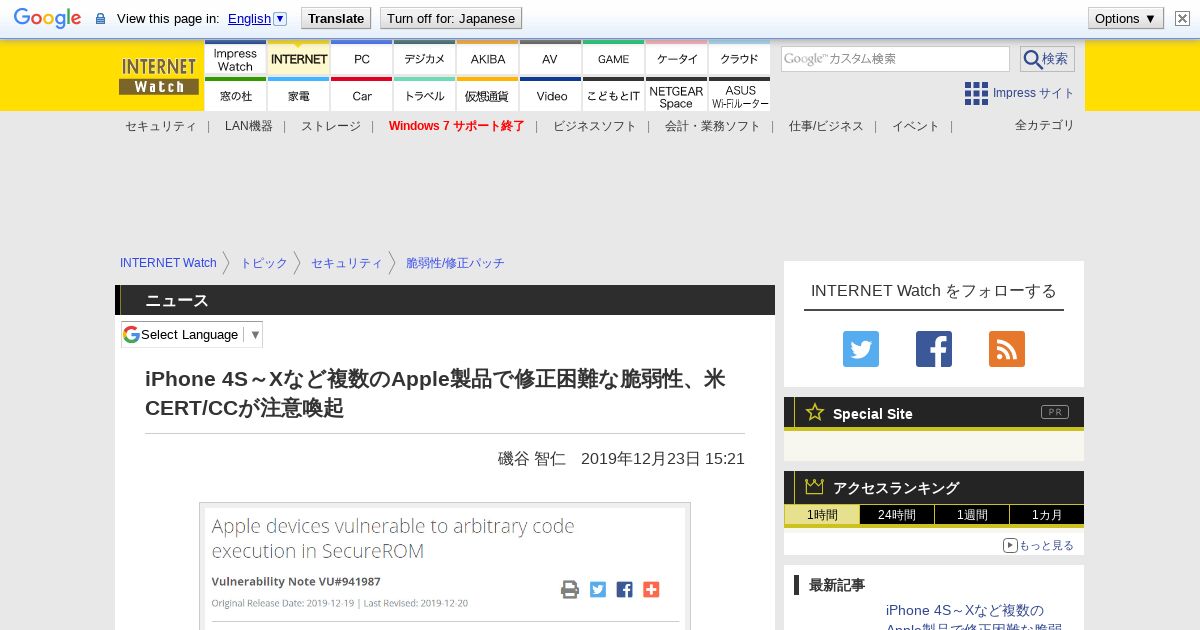This screenshot has width=1200, height=630.
Task: Open the Facebook follow icon
Action: coord(934,349)
